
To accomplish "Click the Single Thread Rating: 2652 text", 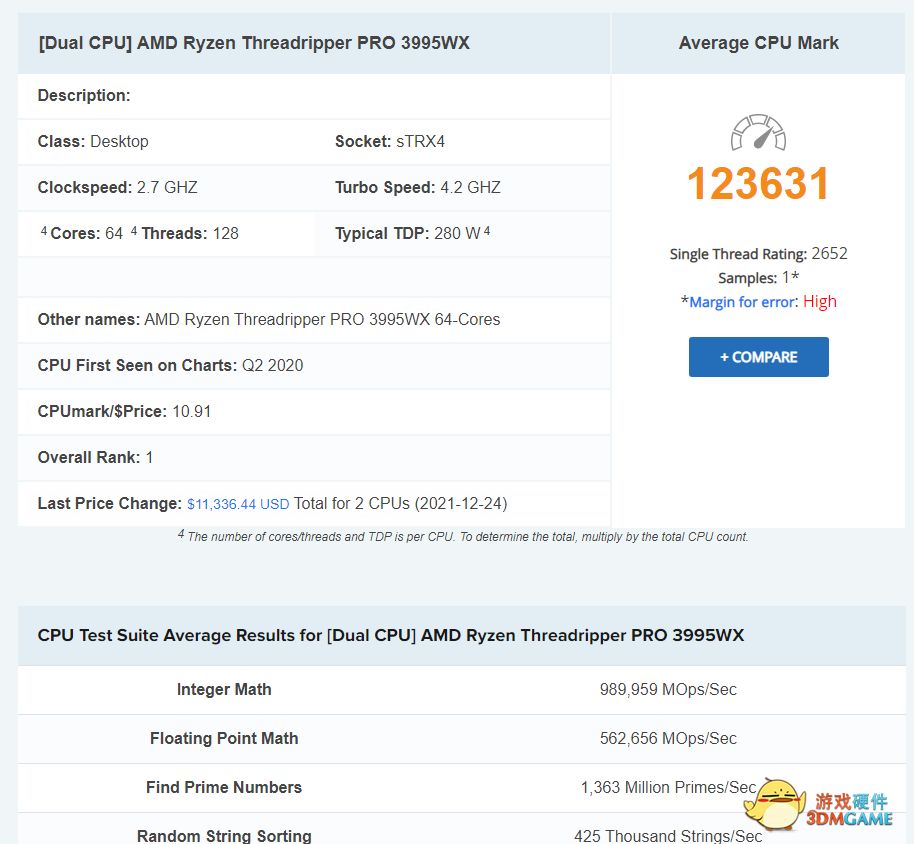I will click(758, 254).
